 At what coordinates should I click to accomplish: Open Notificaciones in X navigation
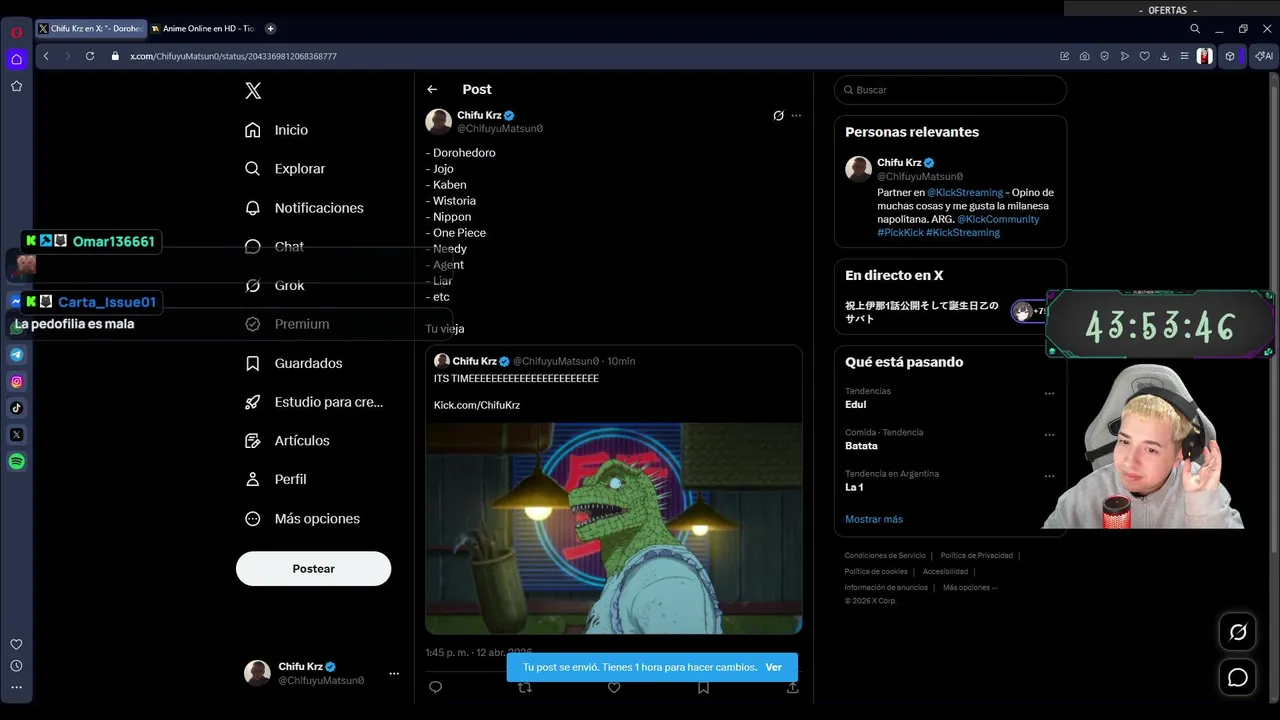pos(305,208)
